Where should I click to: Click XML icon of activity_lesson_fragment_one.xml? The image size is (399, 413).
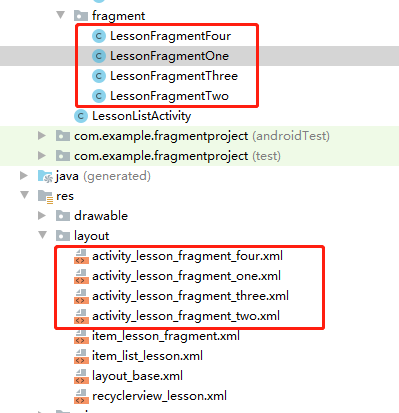(81, 276)
